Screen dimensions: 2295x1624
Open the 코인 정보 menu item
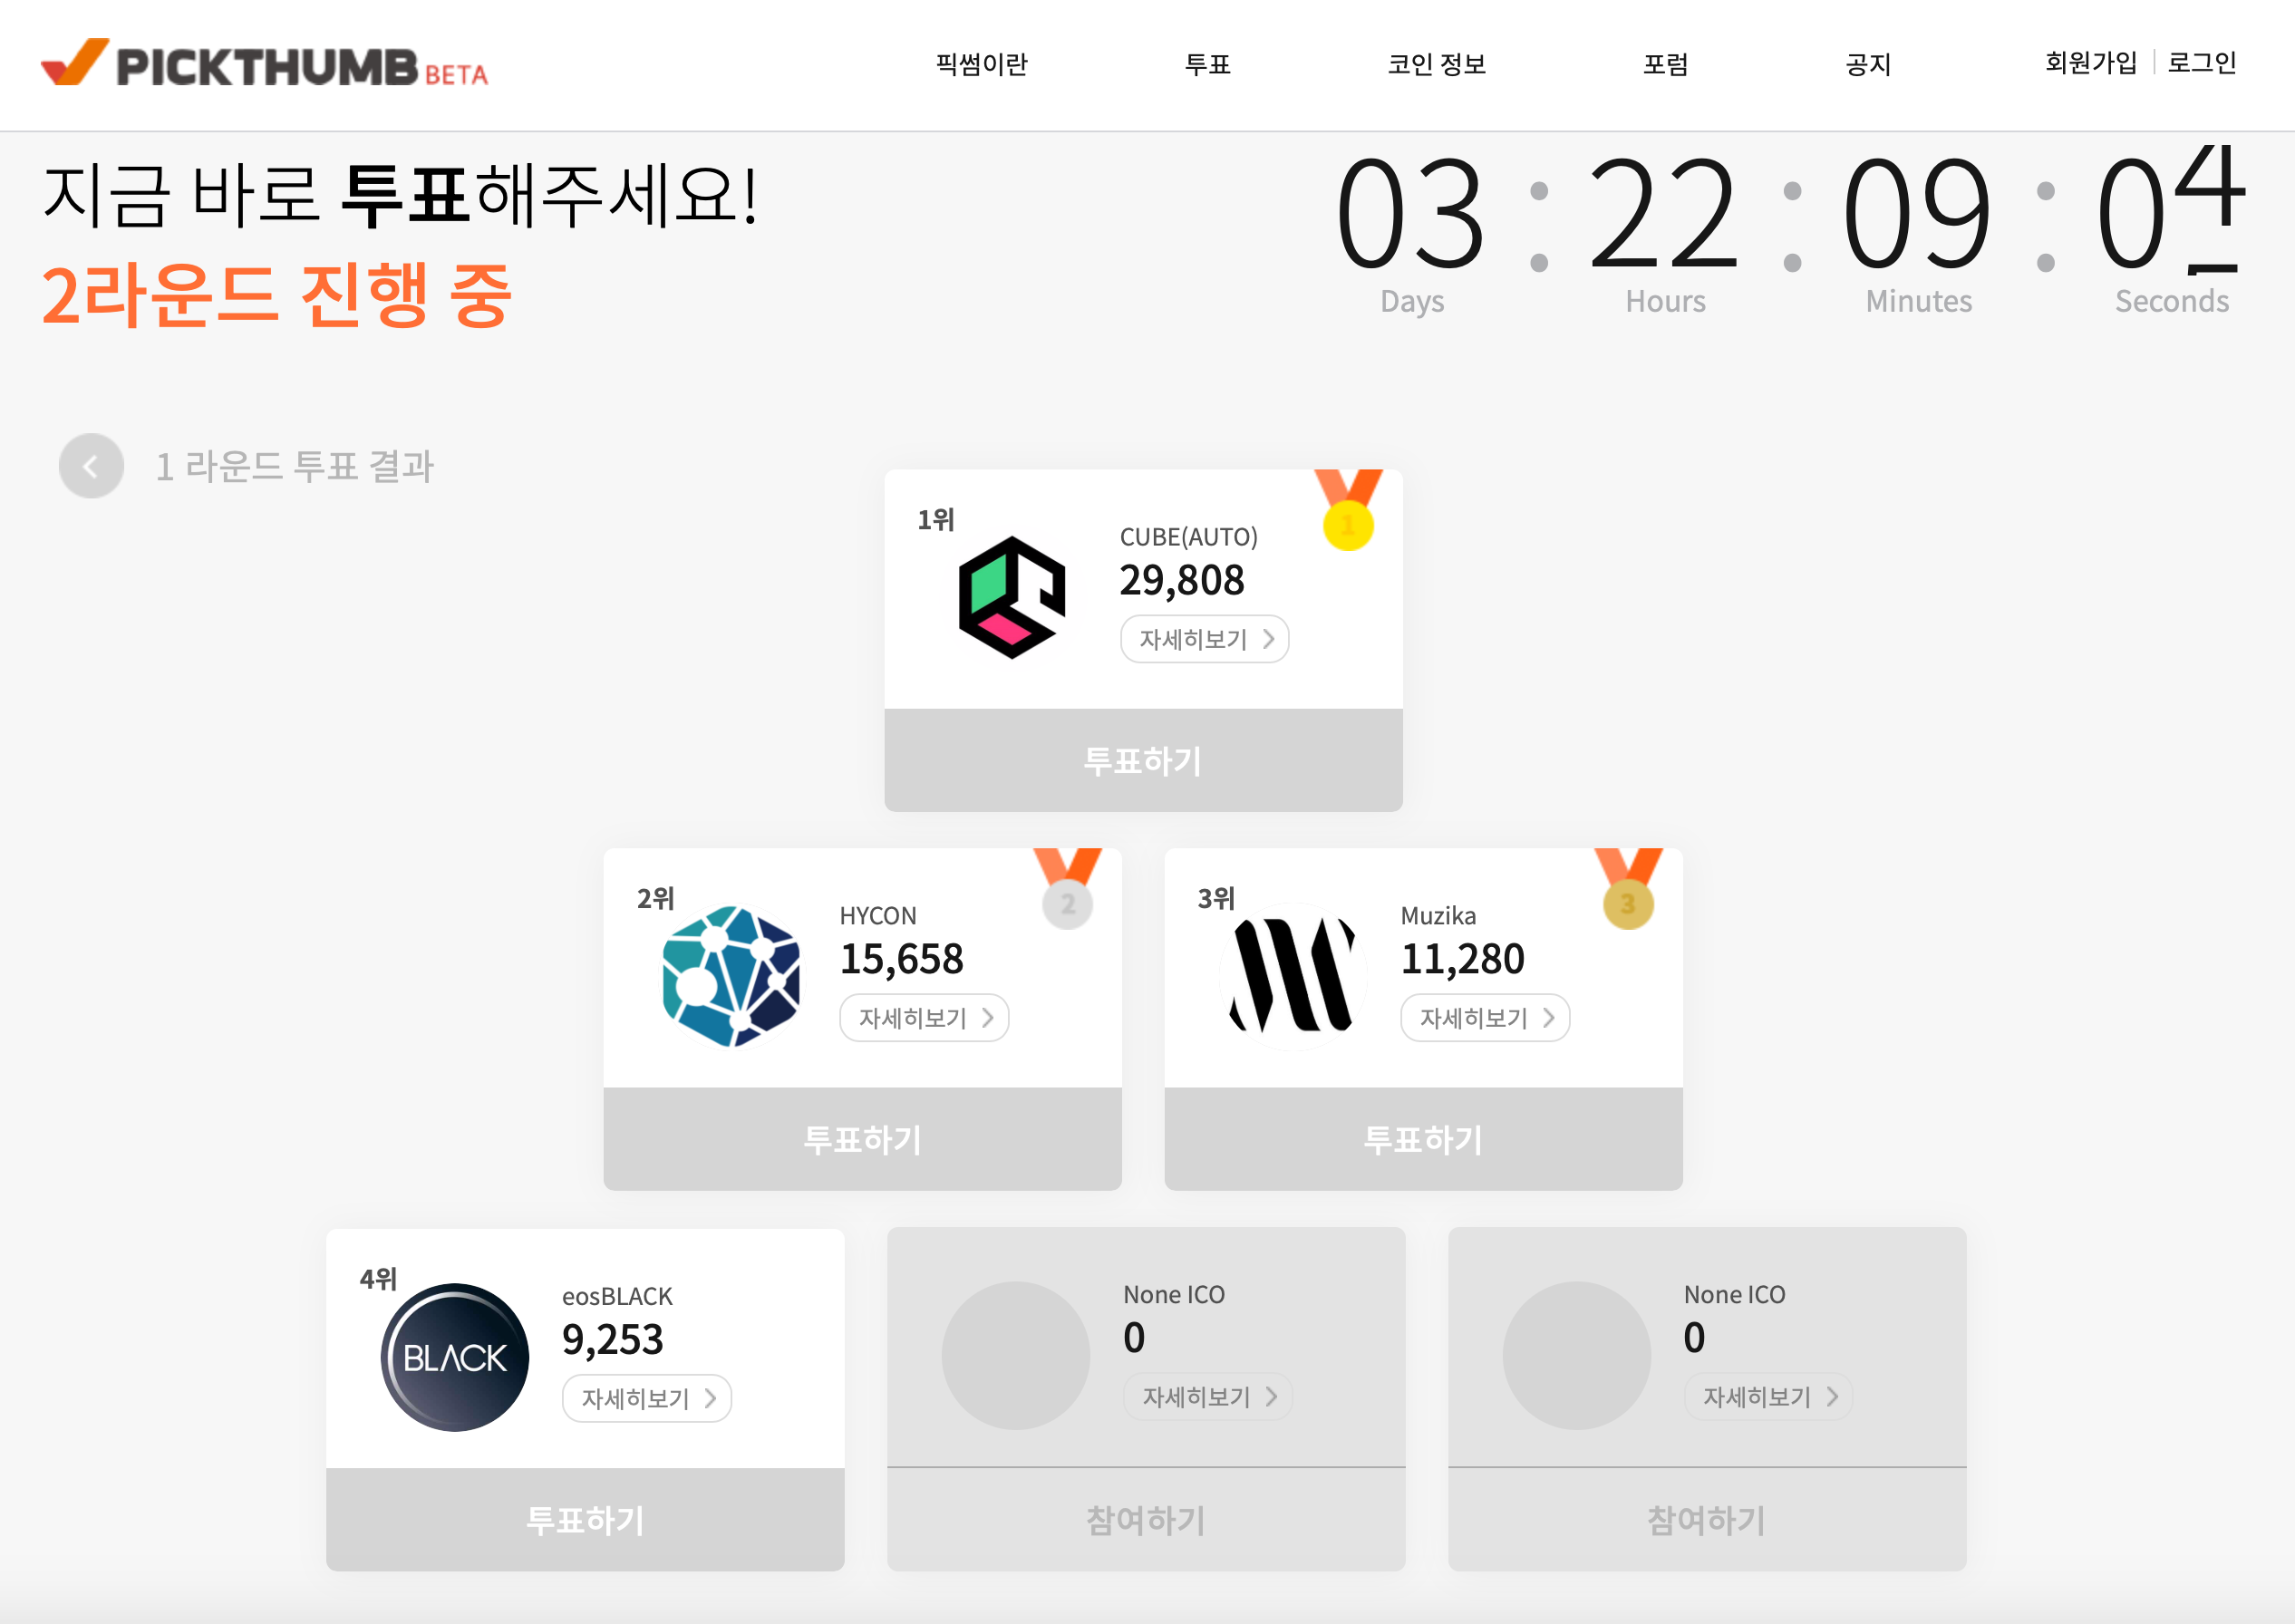[1436, 64]
